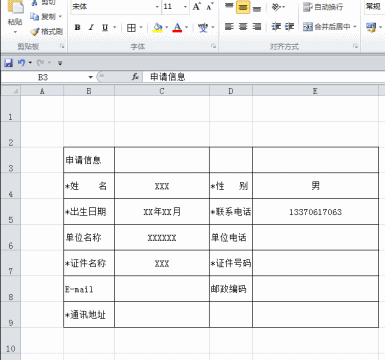Screen dimensions: 385x360
Task: Toggle bold formatting
Action: point(77,27)
